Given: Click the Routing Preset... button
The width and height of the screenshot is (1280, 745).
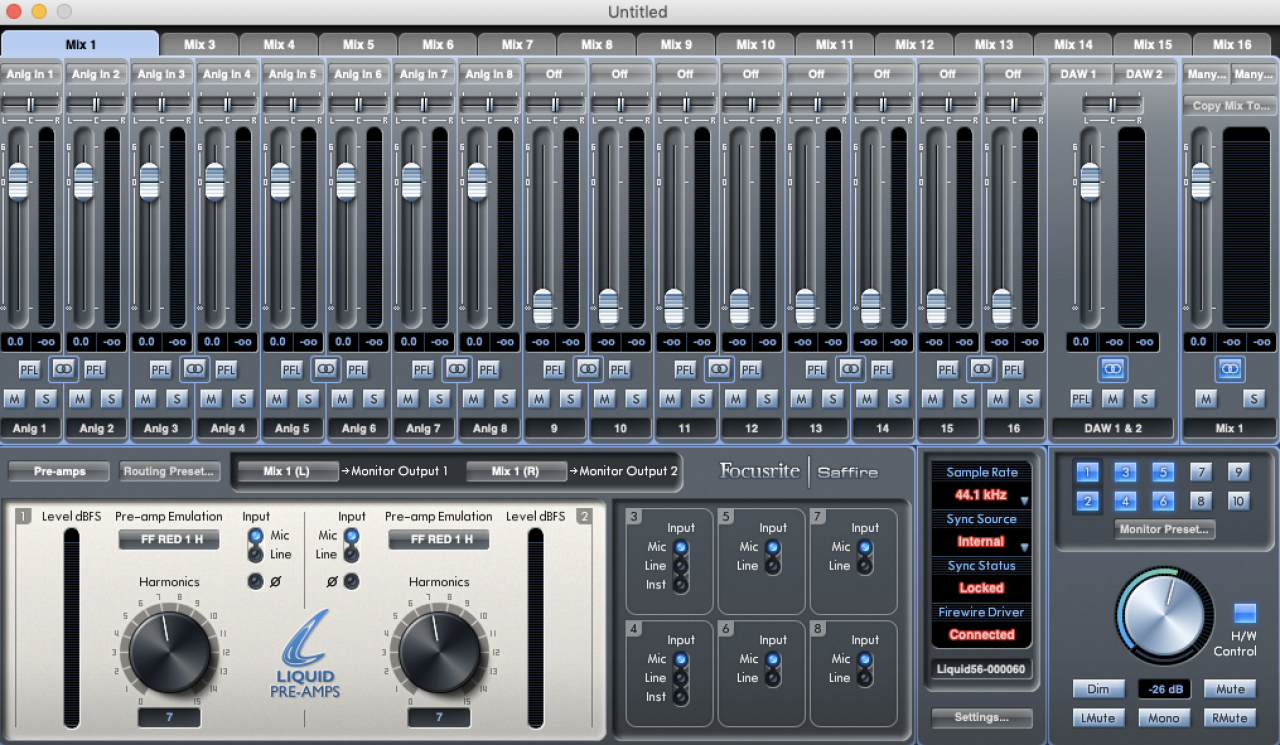Looking at the screenshot, I should 170,471.
